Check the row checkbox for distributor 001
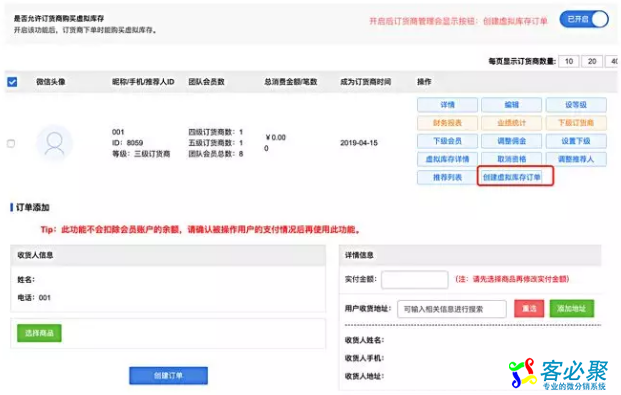This screenshot has height=395, width=621. click(11, 143)
